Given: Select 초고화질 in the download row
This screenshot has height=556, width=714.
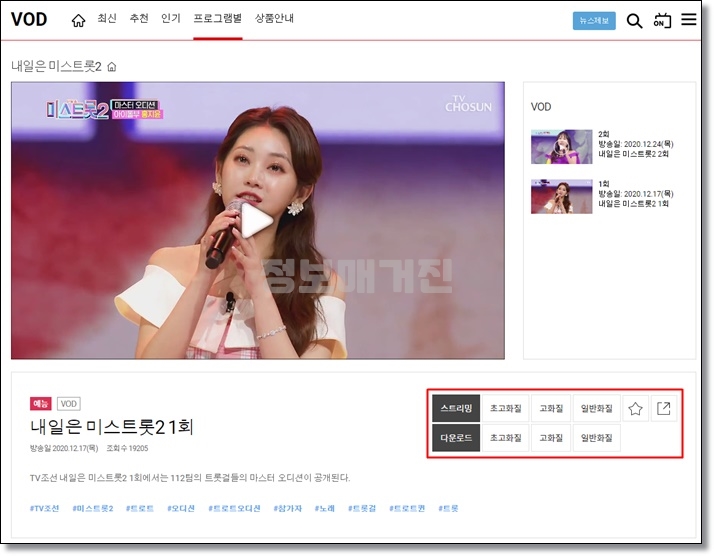Looking at the screenshot, I should pos(505,438).
